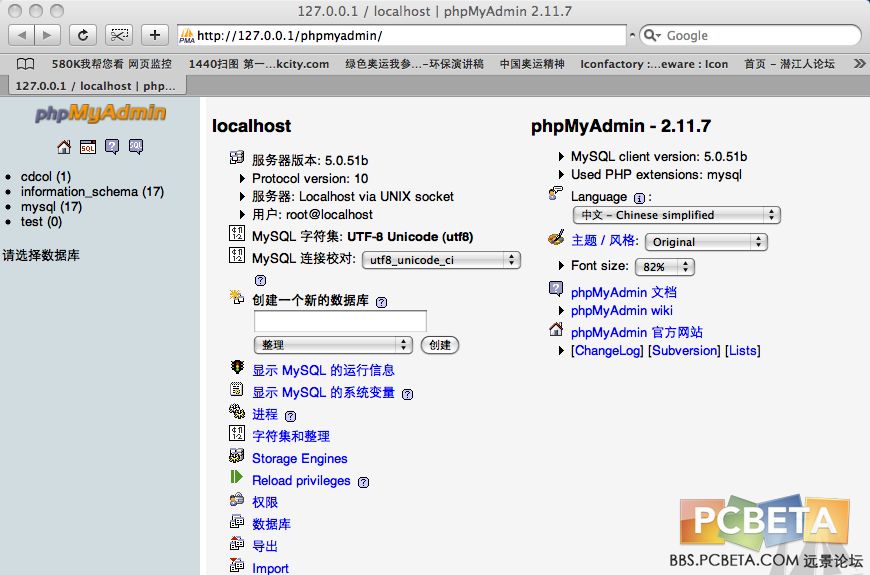Click the 创建 create button
870x575 pixels.
pos(440,345)
